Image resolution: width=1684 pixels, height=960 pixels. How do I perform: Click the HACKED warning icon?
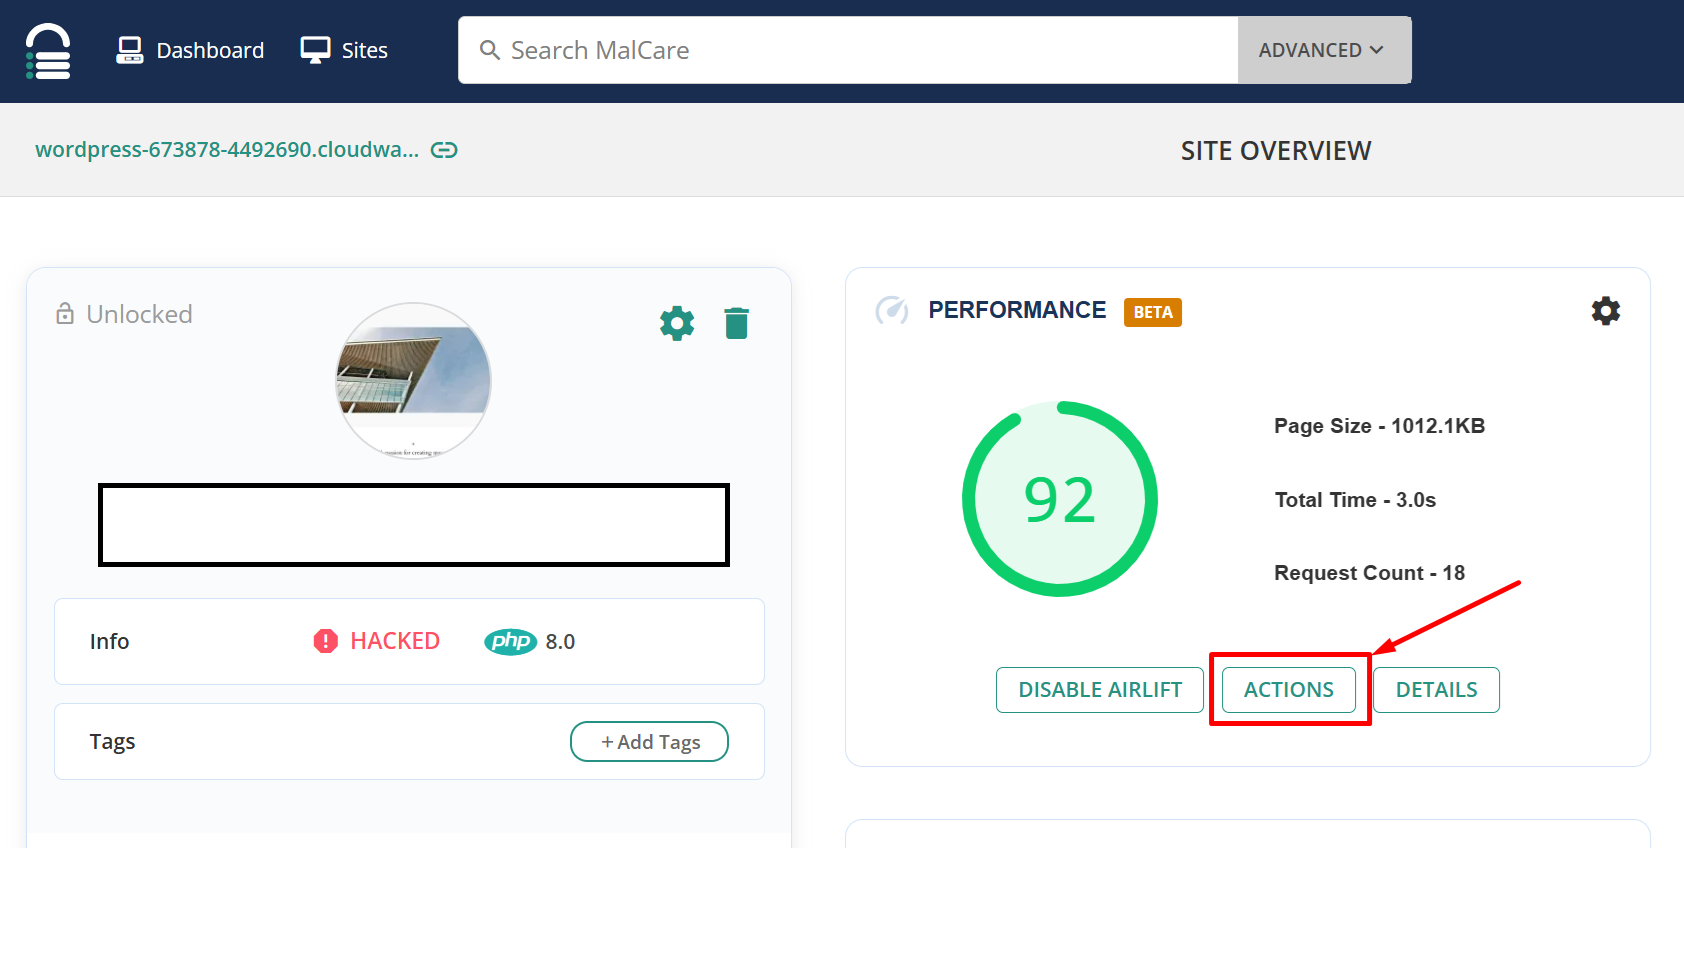click(326, 641)
